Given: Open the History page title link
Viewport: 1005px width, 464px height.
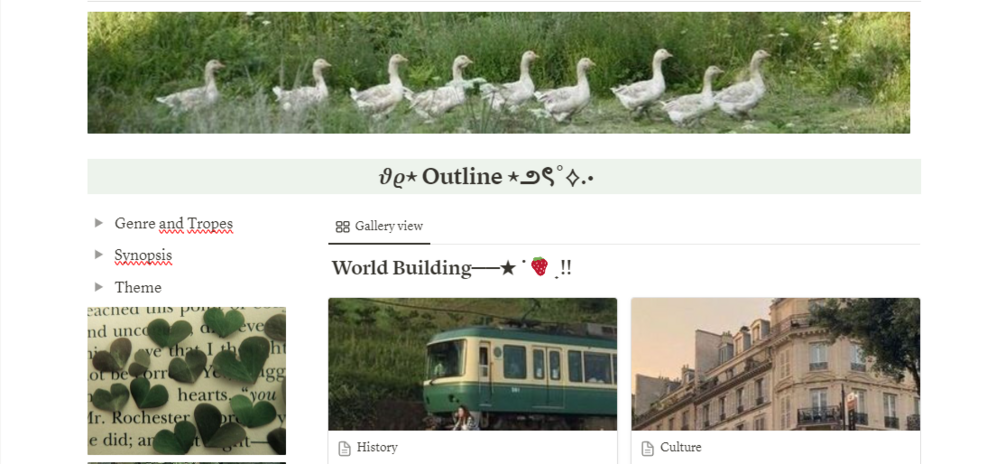Looking at the screenshot, I should click(x=377, y=447).
